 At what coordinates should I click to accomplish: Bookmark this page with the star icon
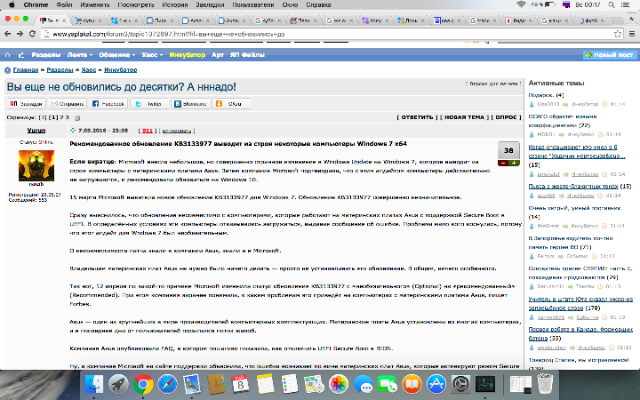(x=618, y=34)
